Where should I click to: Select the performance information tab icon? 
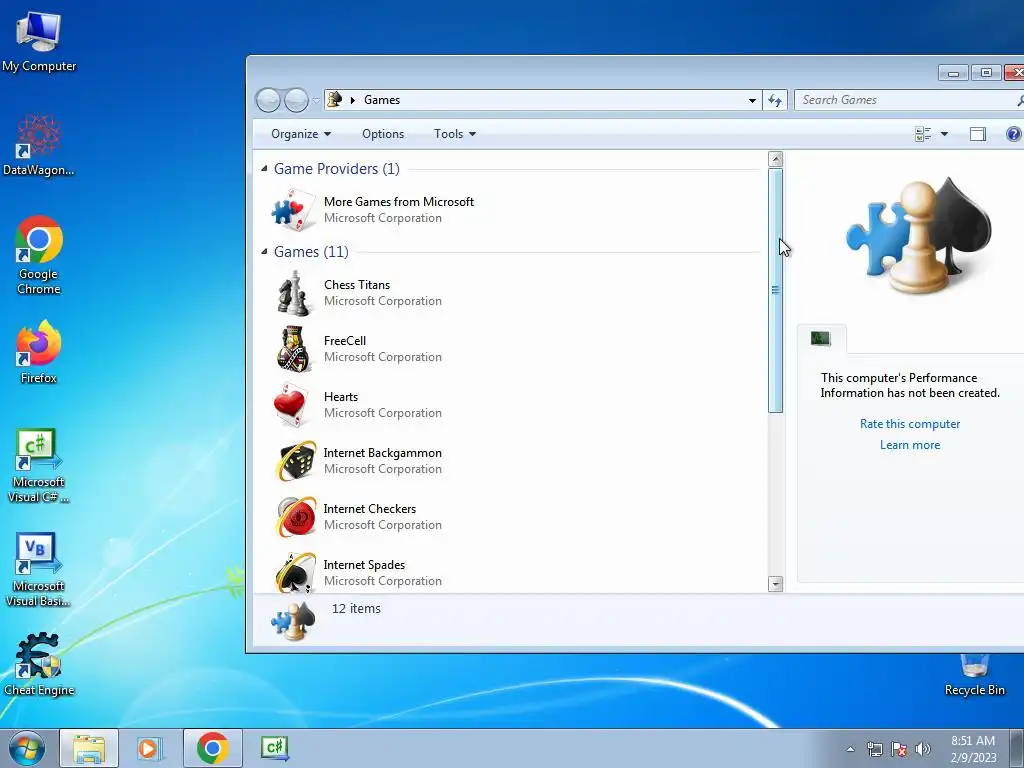click(x=821, y=338)
